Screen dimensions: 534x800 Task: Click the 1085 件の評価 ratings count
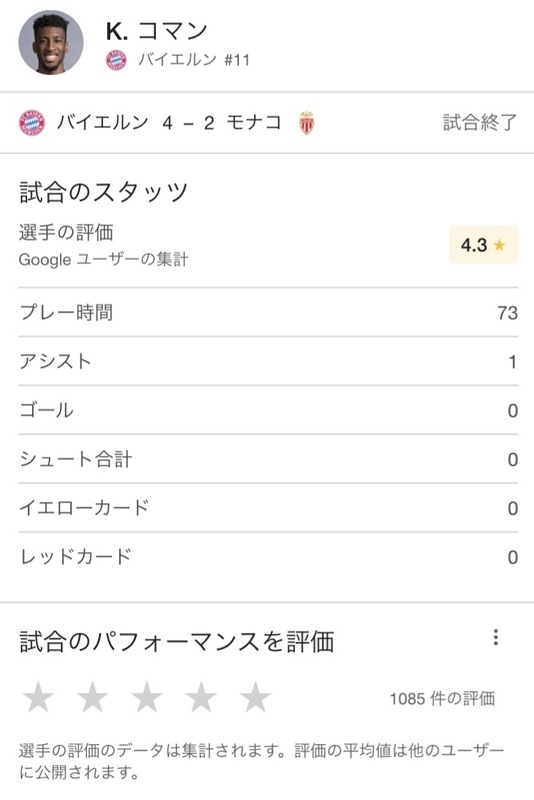coord(442,698)
